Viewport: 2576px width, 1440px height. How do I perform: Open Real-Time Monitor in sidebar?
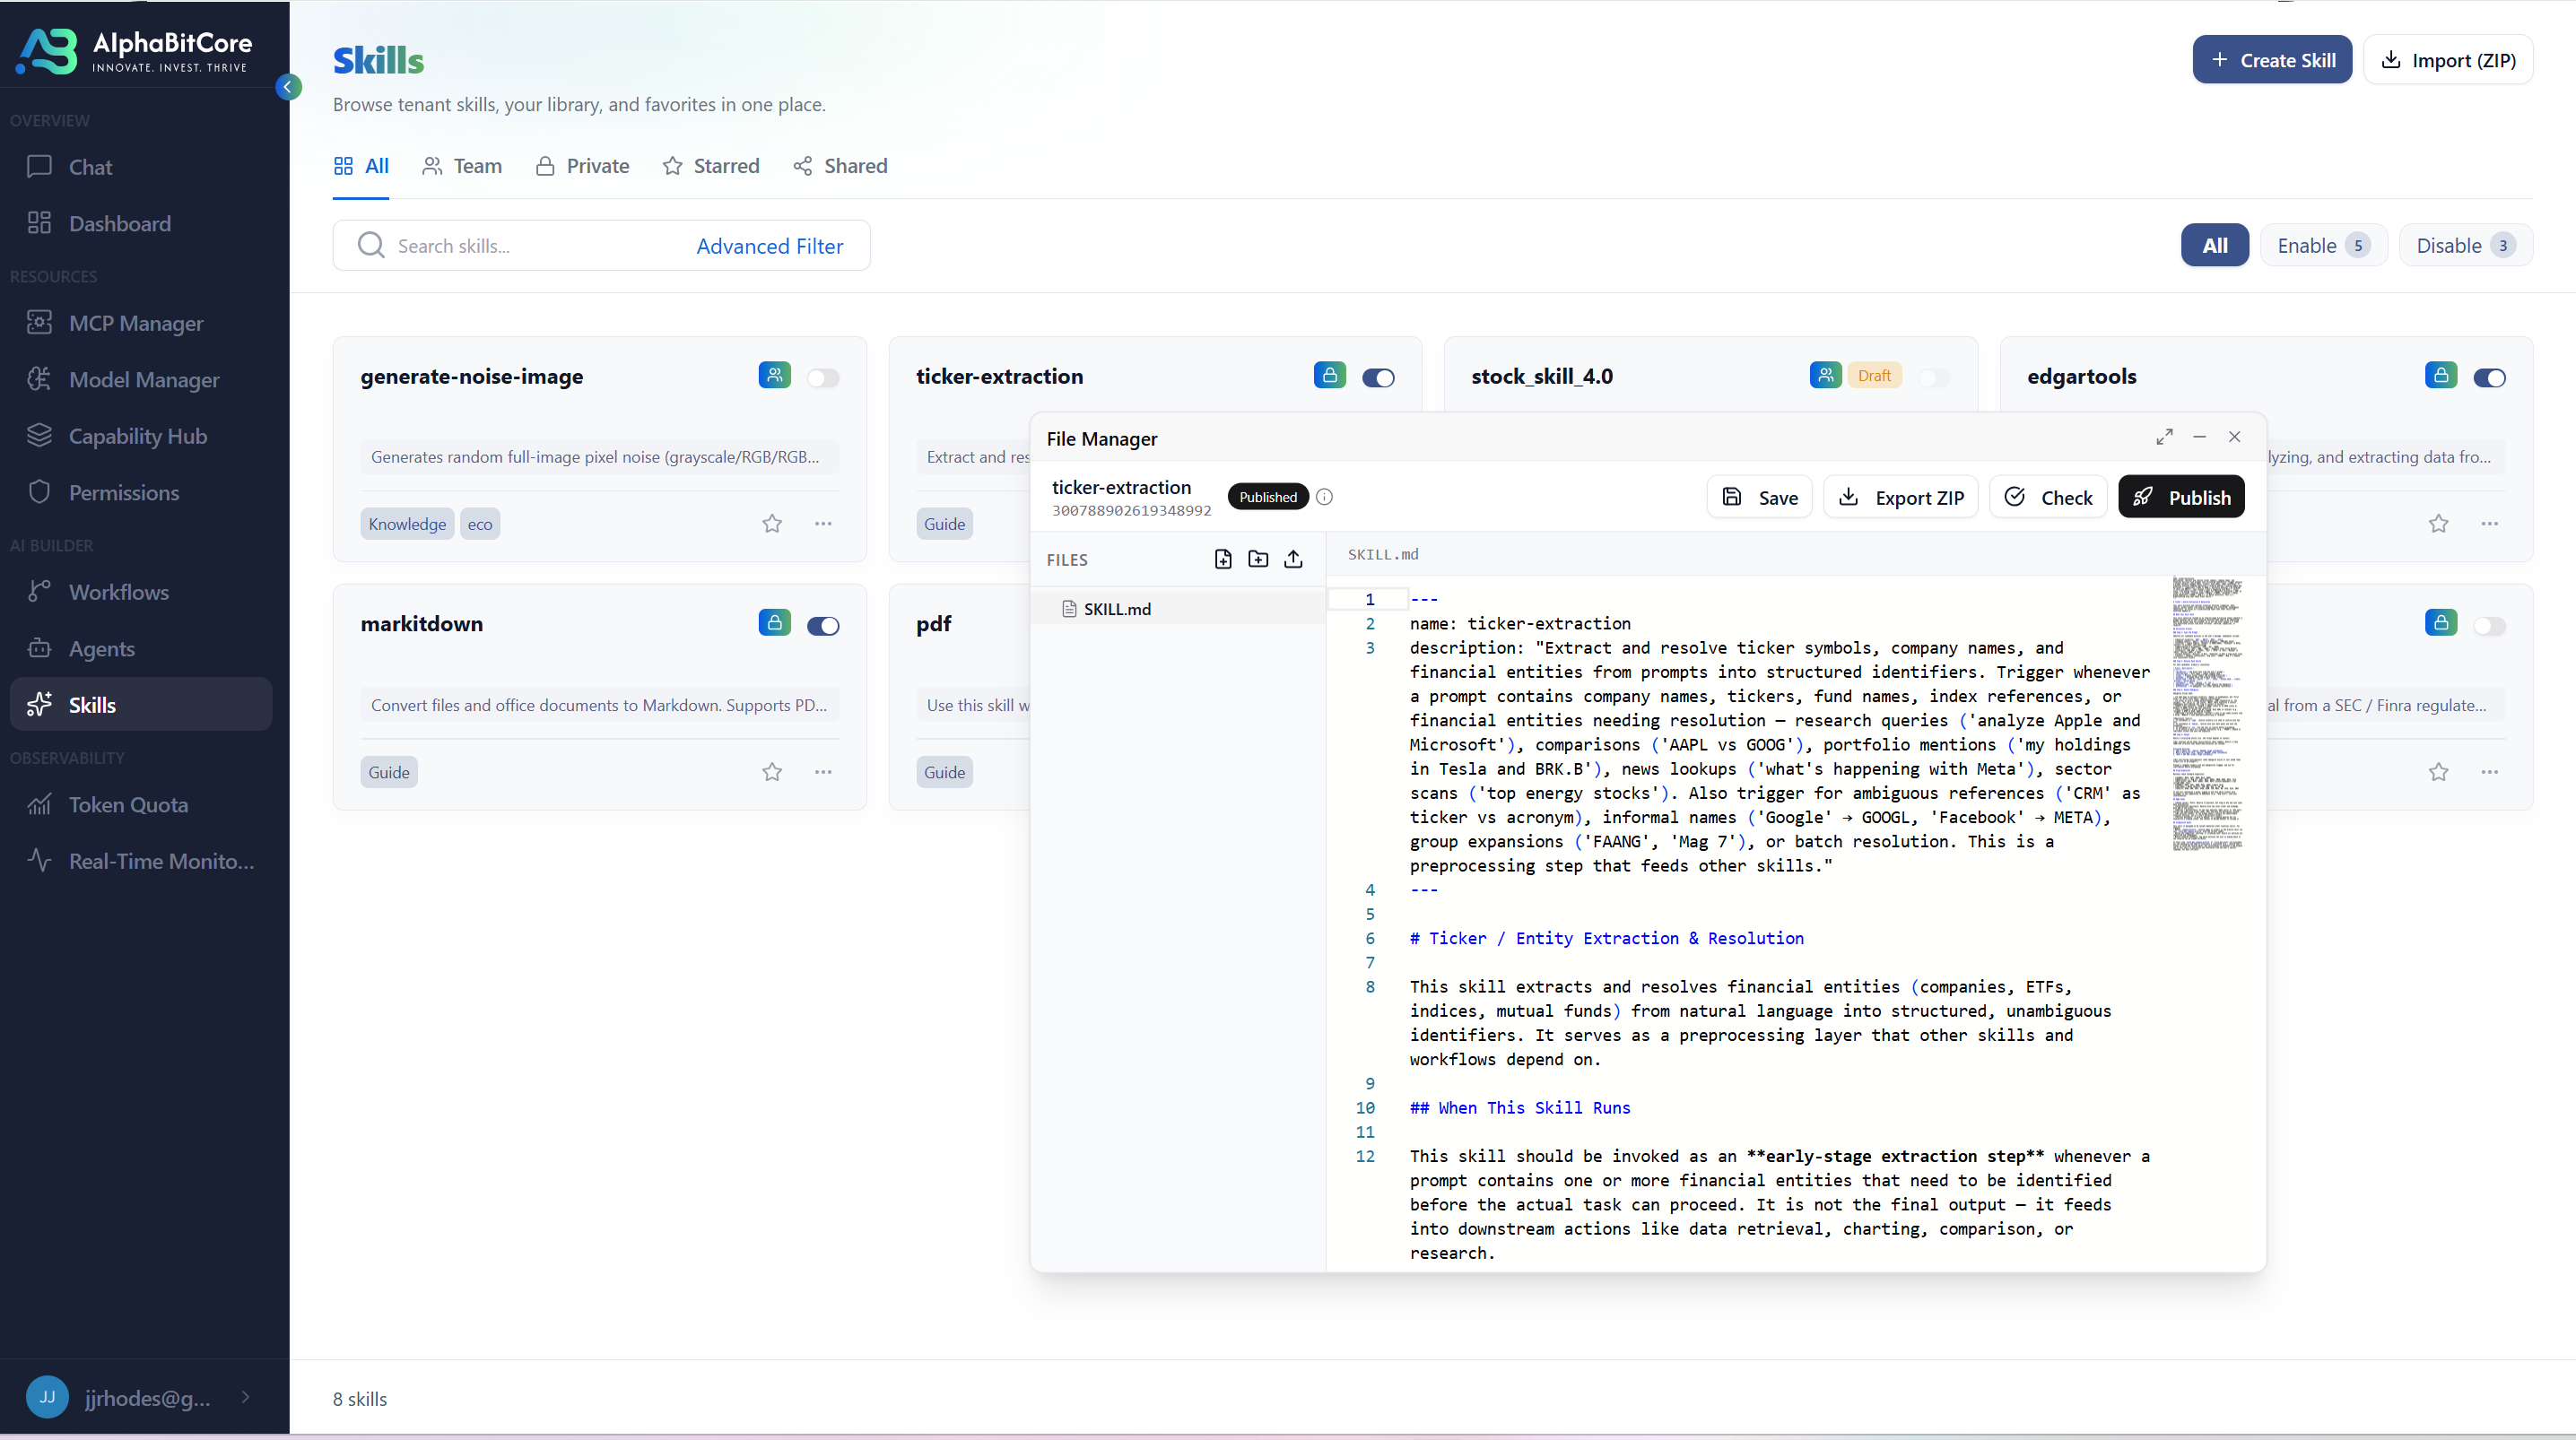160,861
